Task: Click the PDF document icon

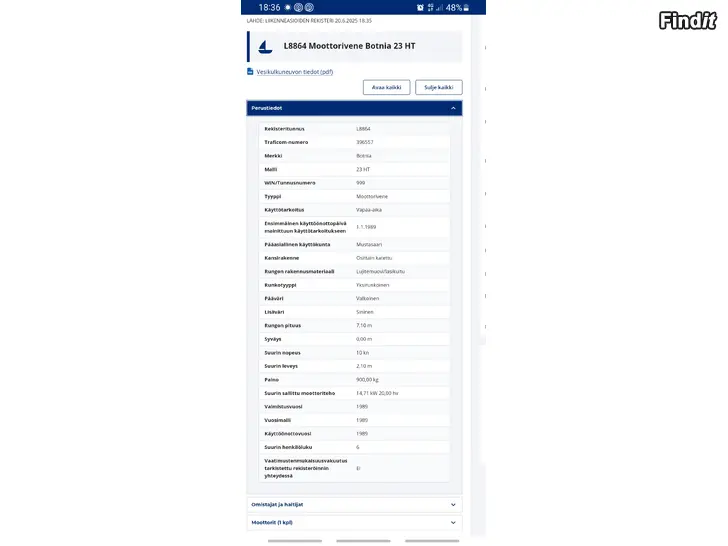Action: point(250,72)
